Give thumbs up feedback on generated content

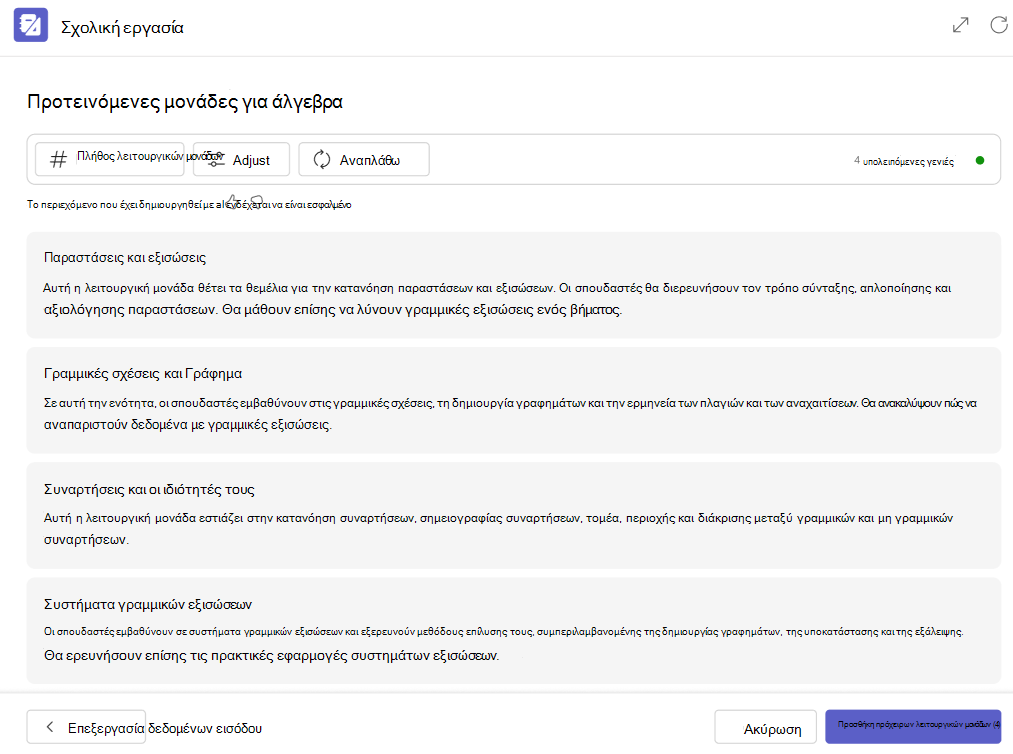[x=233, y=202]
